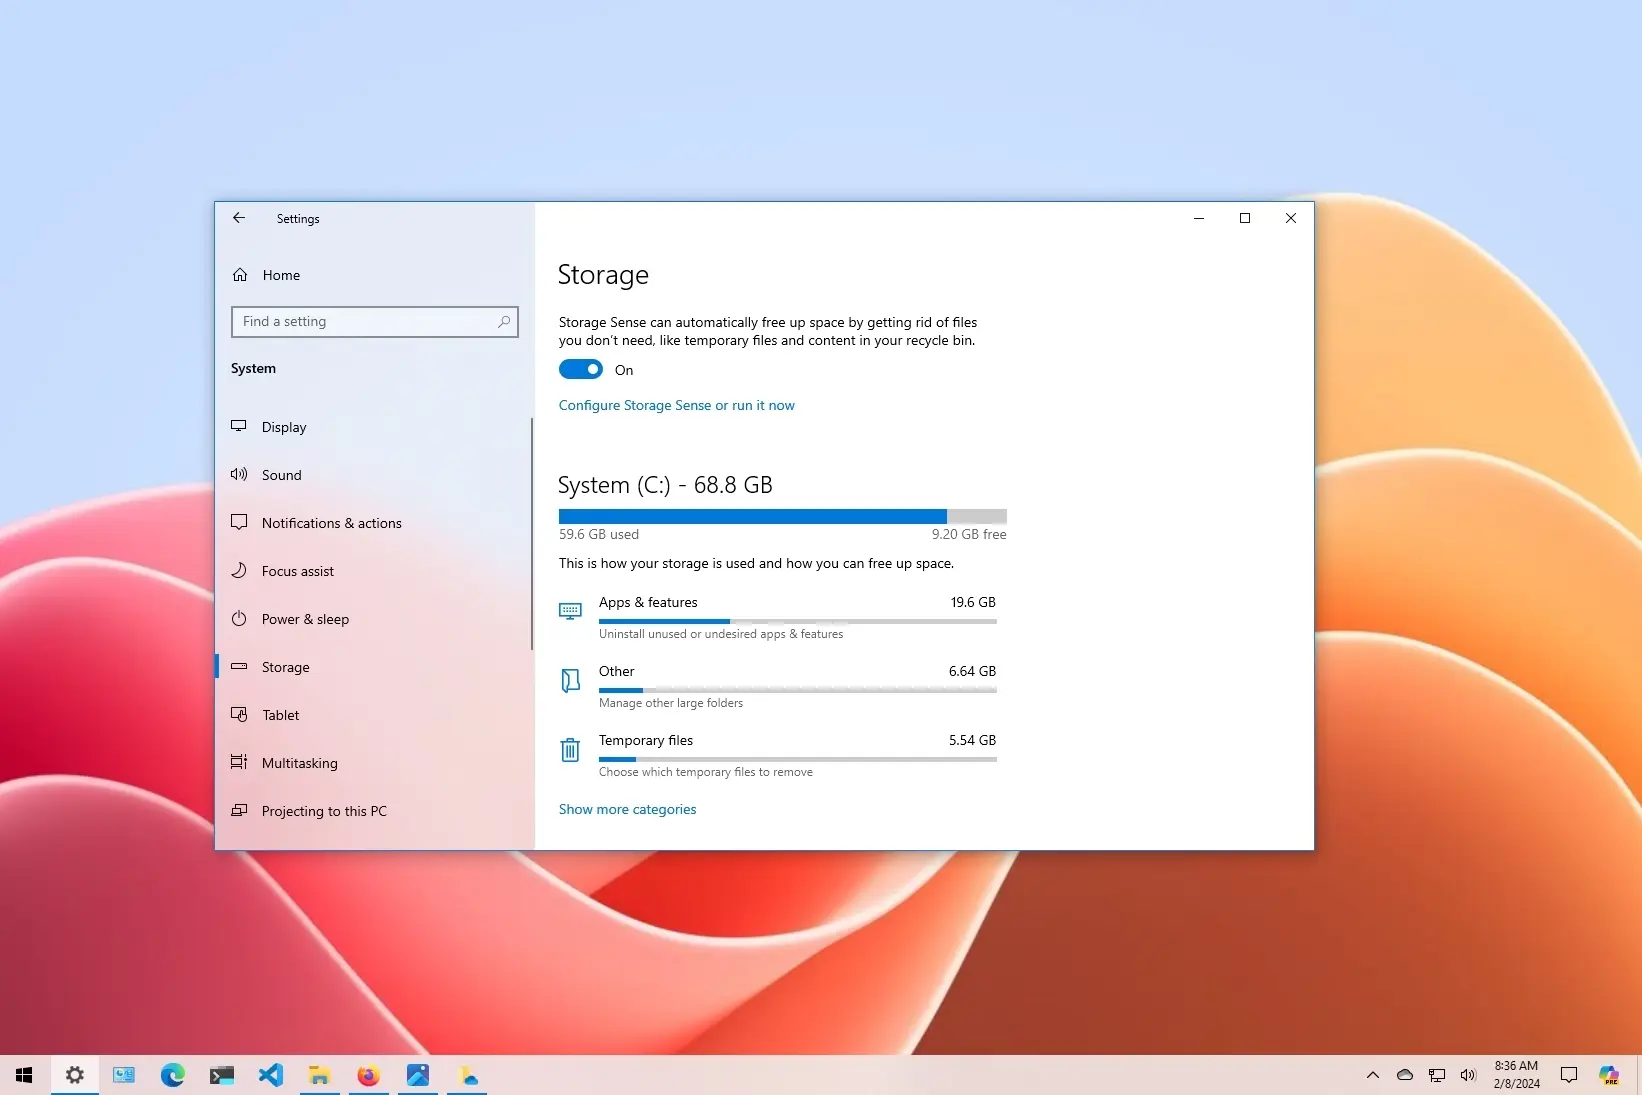Click the Other category folder icon

pos(570,681)
